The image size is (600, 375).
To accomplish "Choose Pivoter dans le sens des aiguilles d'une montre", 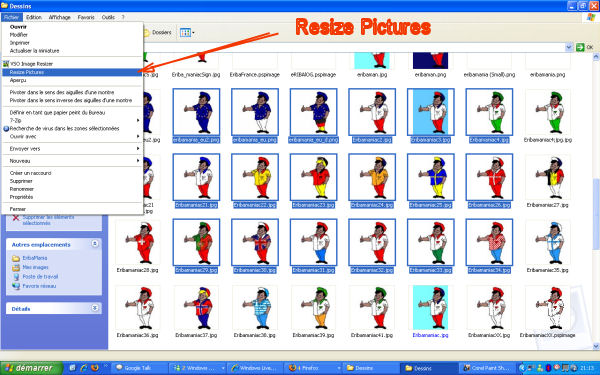I will (72, 93).
